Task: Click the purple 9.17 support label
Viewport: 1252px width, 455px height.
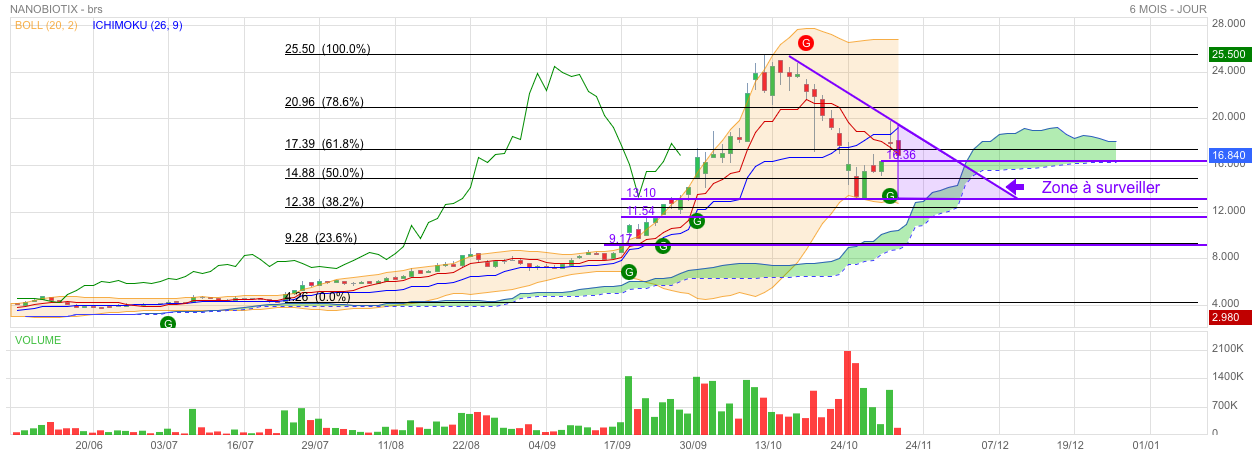Action: [x=620, y=239]
